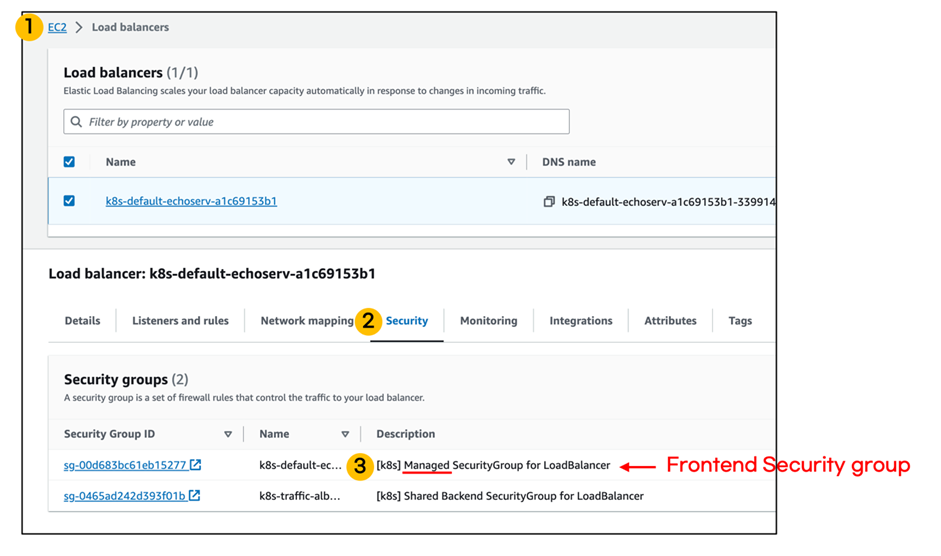Viewport: 941px width, 556px height.
Task: Click the Description column header
Action: 406,434
